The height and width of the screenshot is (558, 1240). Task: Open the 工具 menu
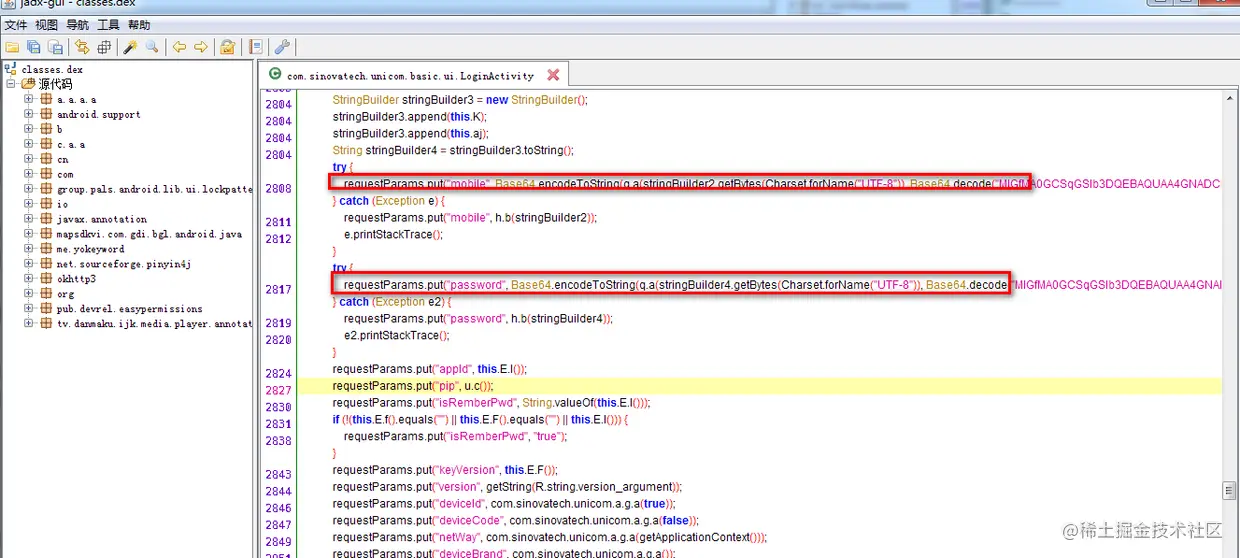[x=108, y=25]
